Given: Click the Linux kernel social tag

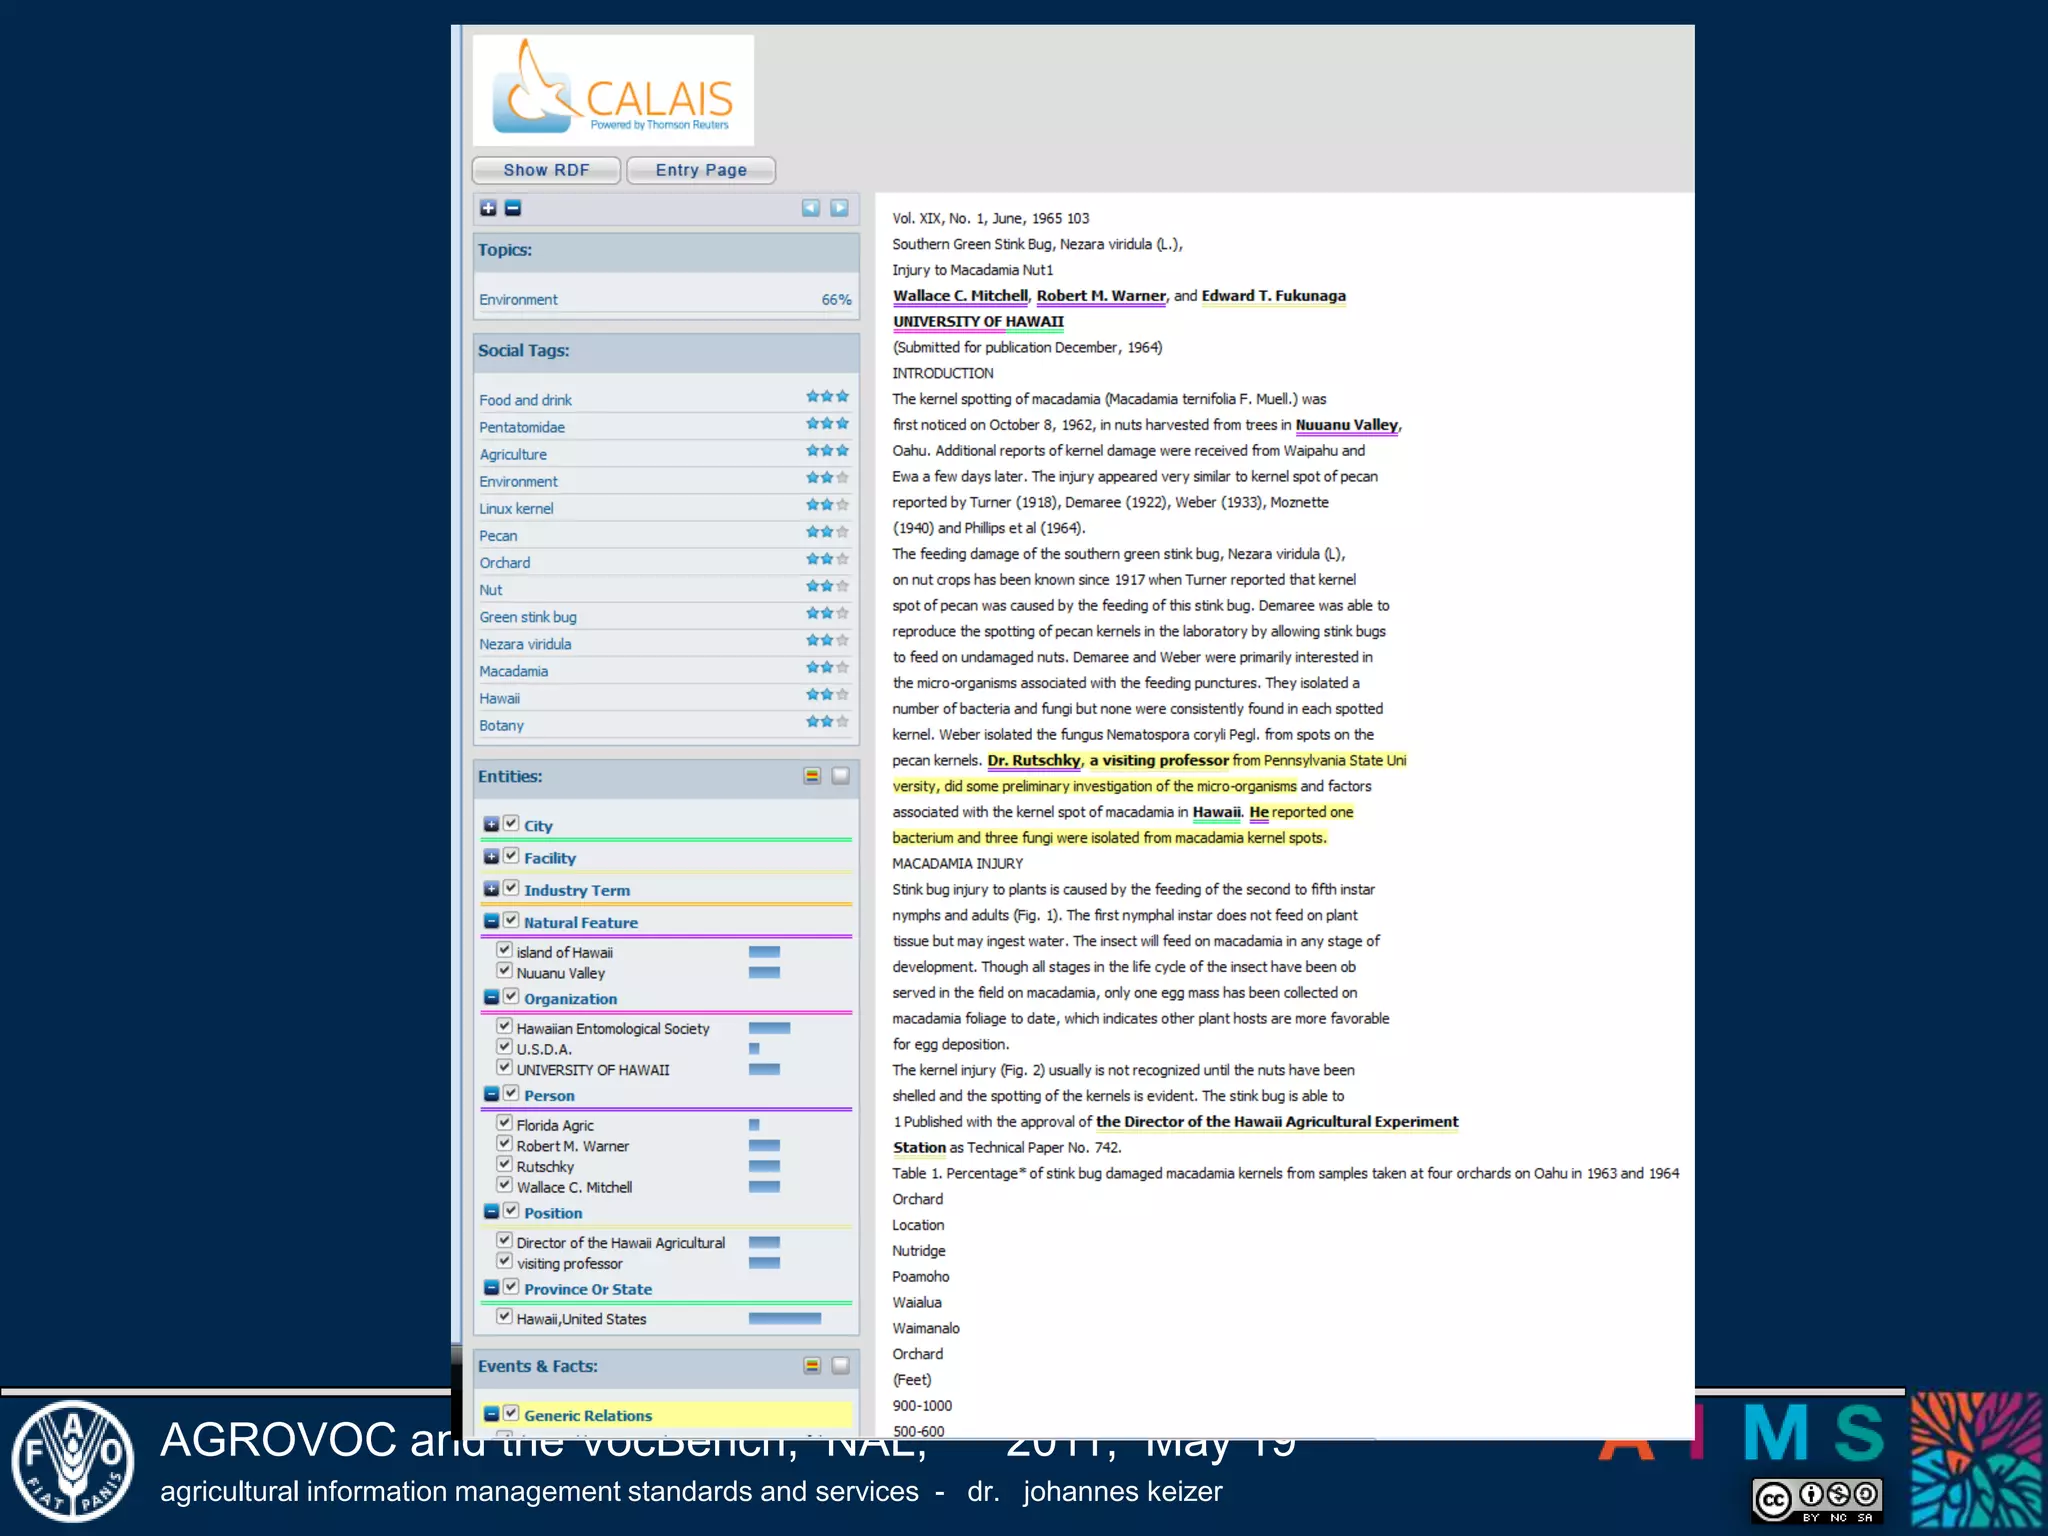Looking at the screenshot, I should (x=516, y=508).
